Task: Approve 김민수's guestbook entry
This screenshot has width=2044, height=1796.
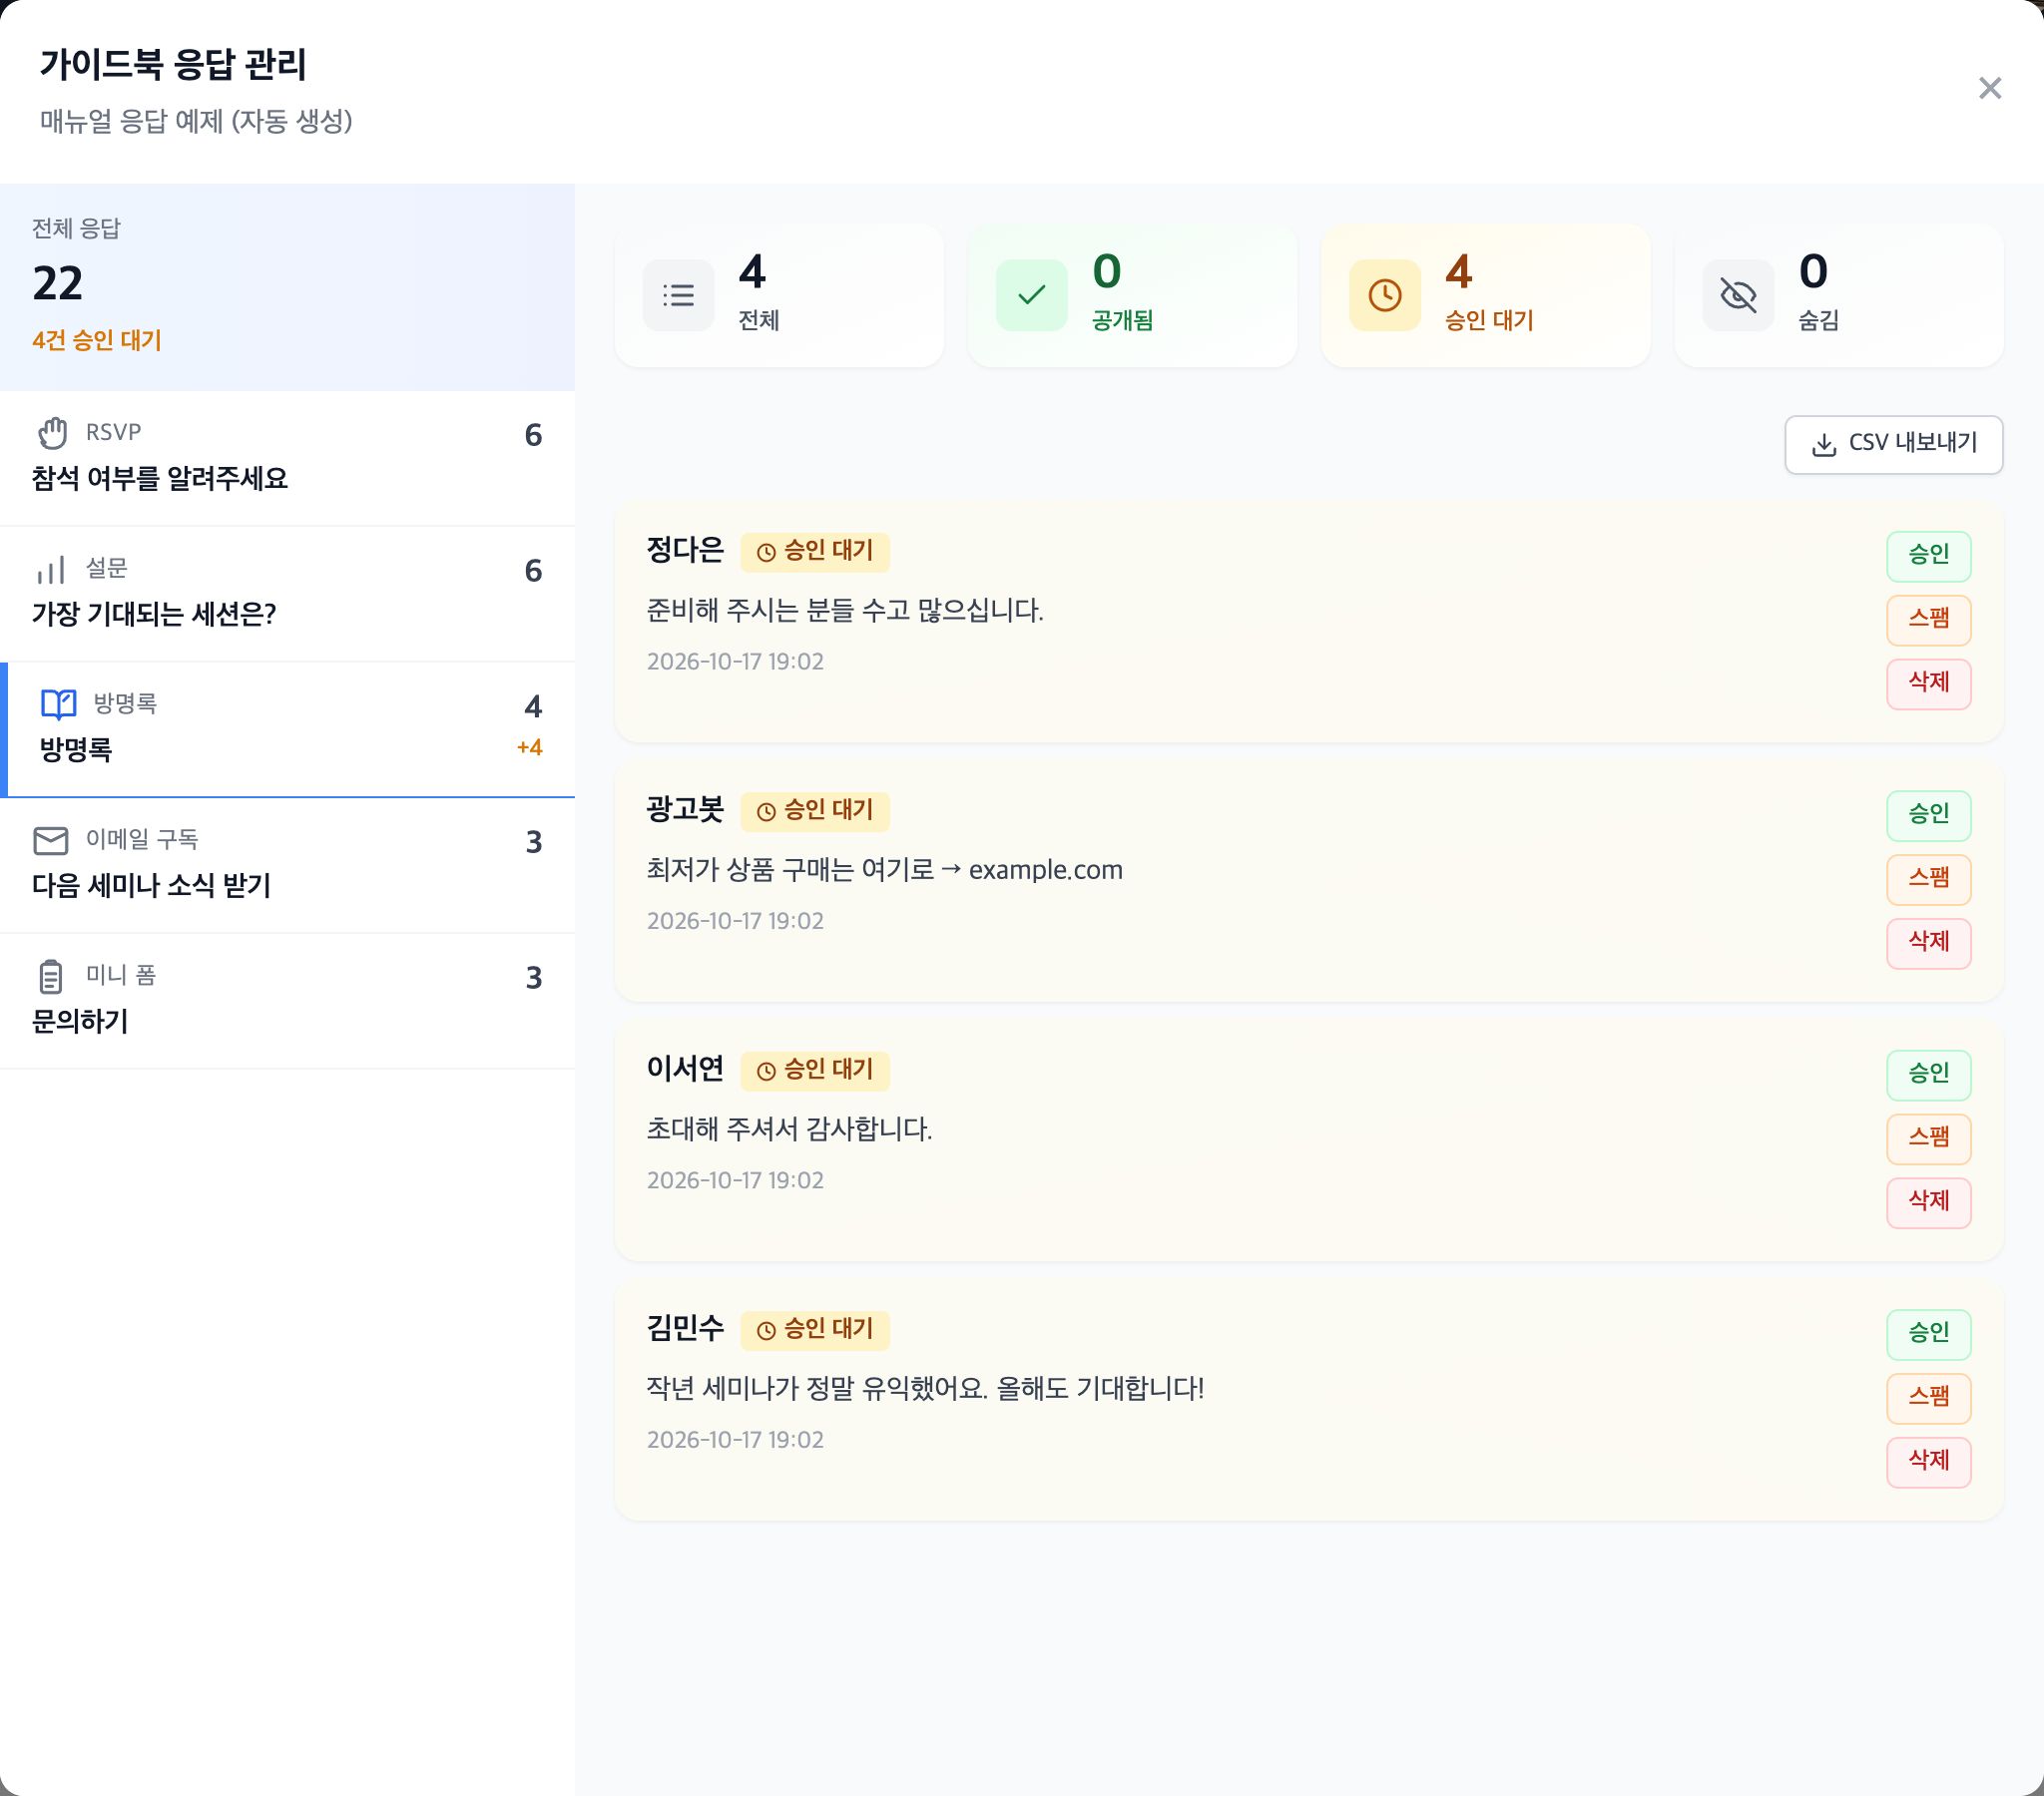Action: coord(1928,1334)
